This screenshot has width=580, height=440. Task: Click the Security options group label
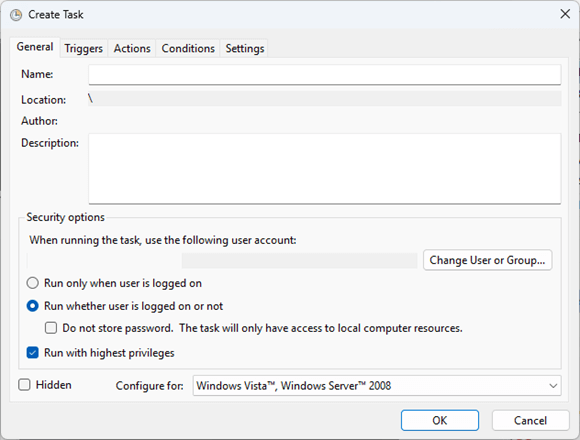point(65,217)
